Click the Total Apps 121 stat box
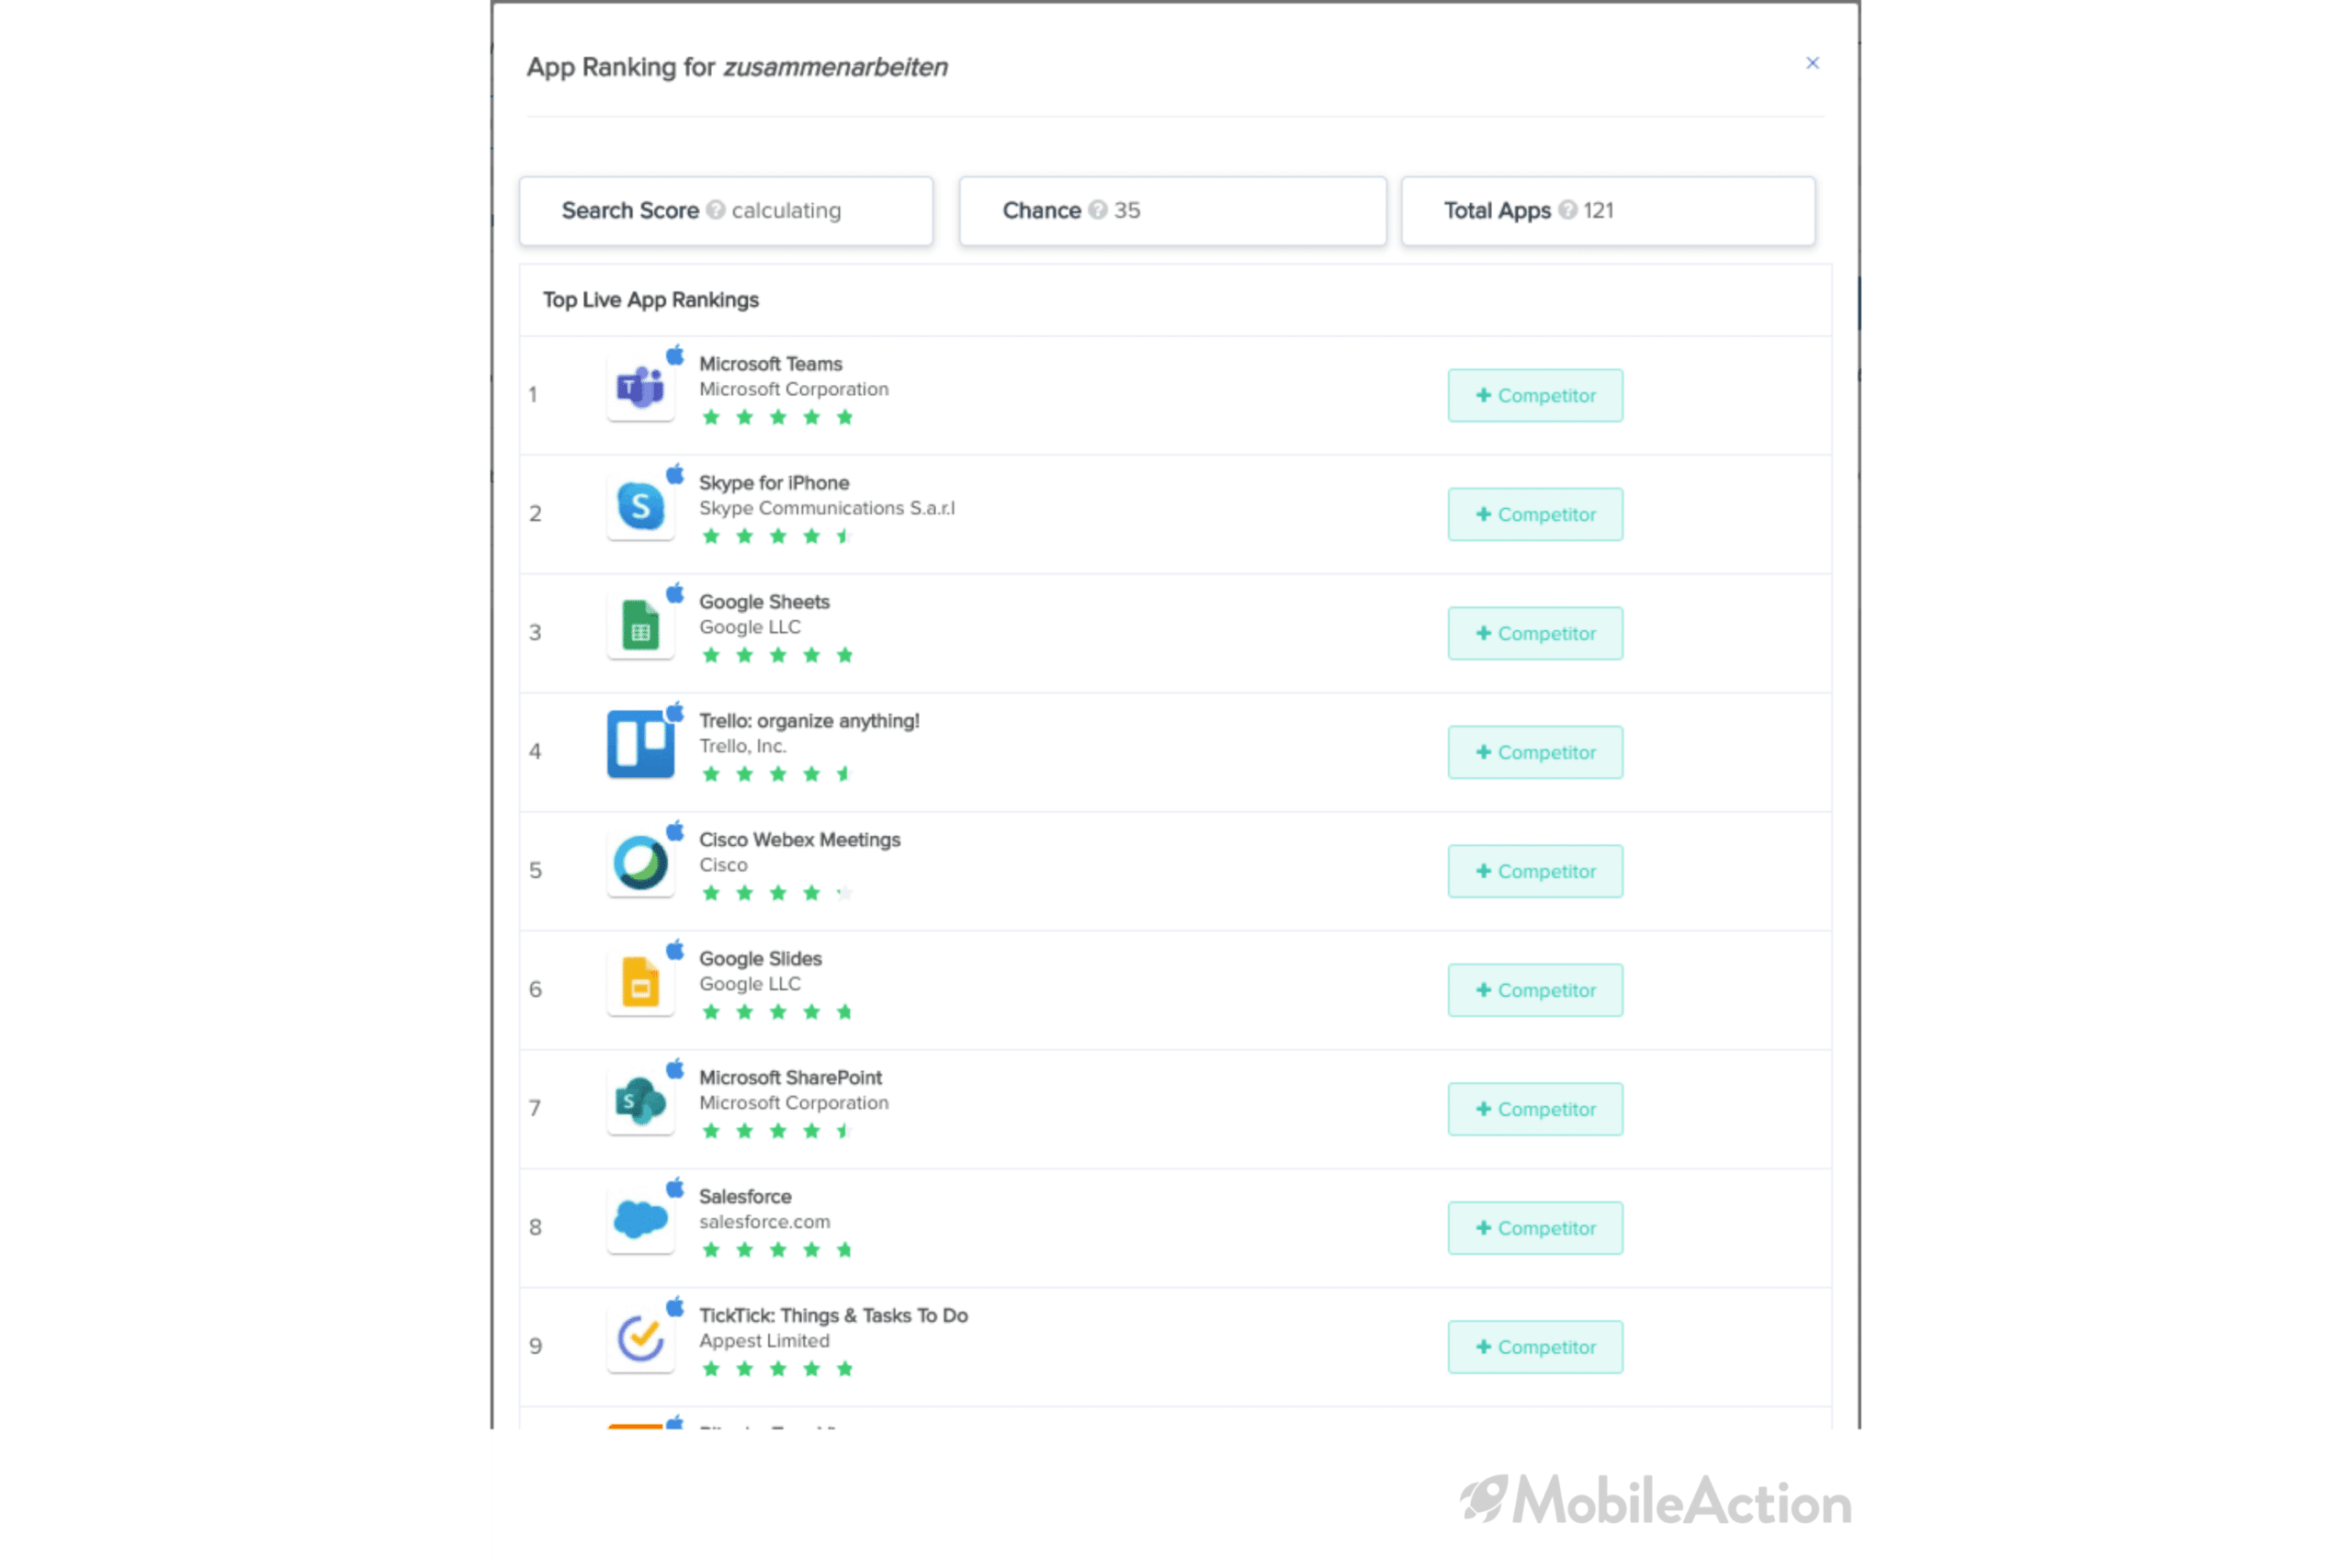This screenshot has height=1568, width=2352. 1608,211
